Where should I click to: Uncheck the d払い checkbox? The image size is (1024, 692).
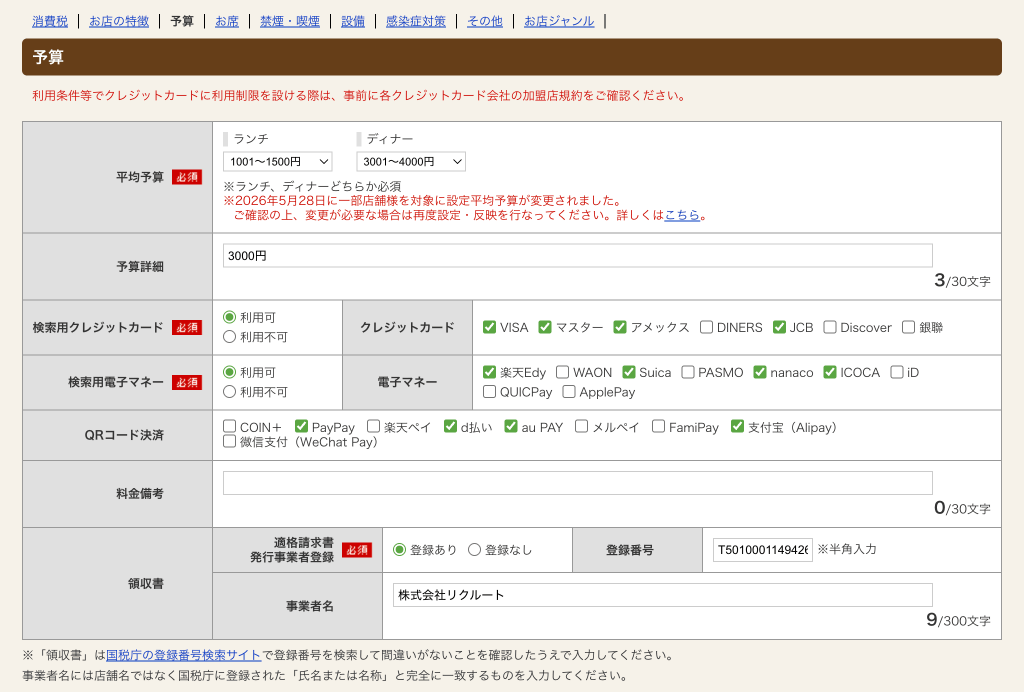coord(450,426)
